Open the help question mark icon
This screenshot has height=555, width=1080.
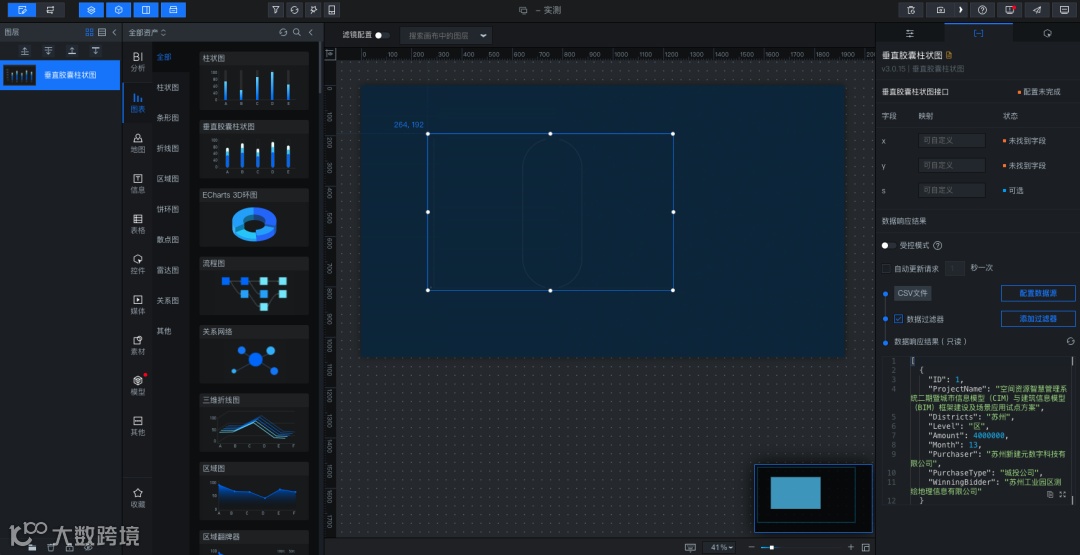tap(983, 10)
